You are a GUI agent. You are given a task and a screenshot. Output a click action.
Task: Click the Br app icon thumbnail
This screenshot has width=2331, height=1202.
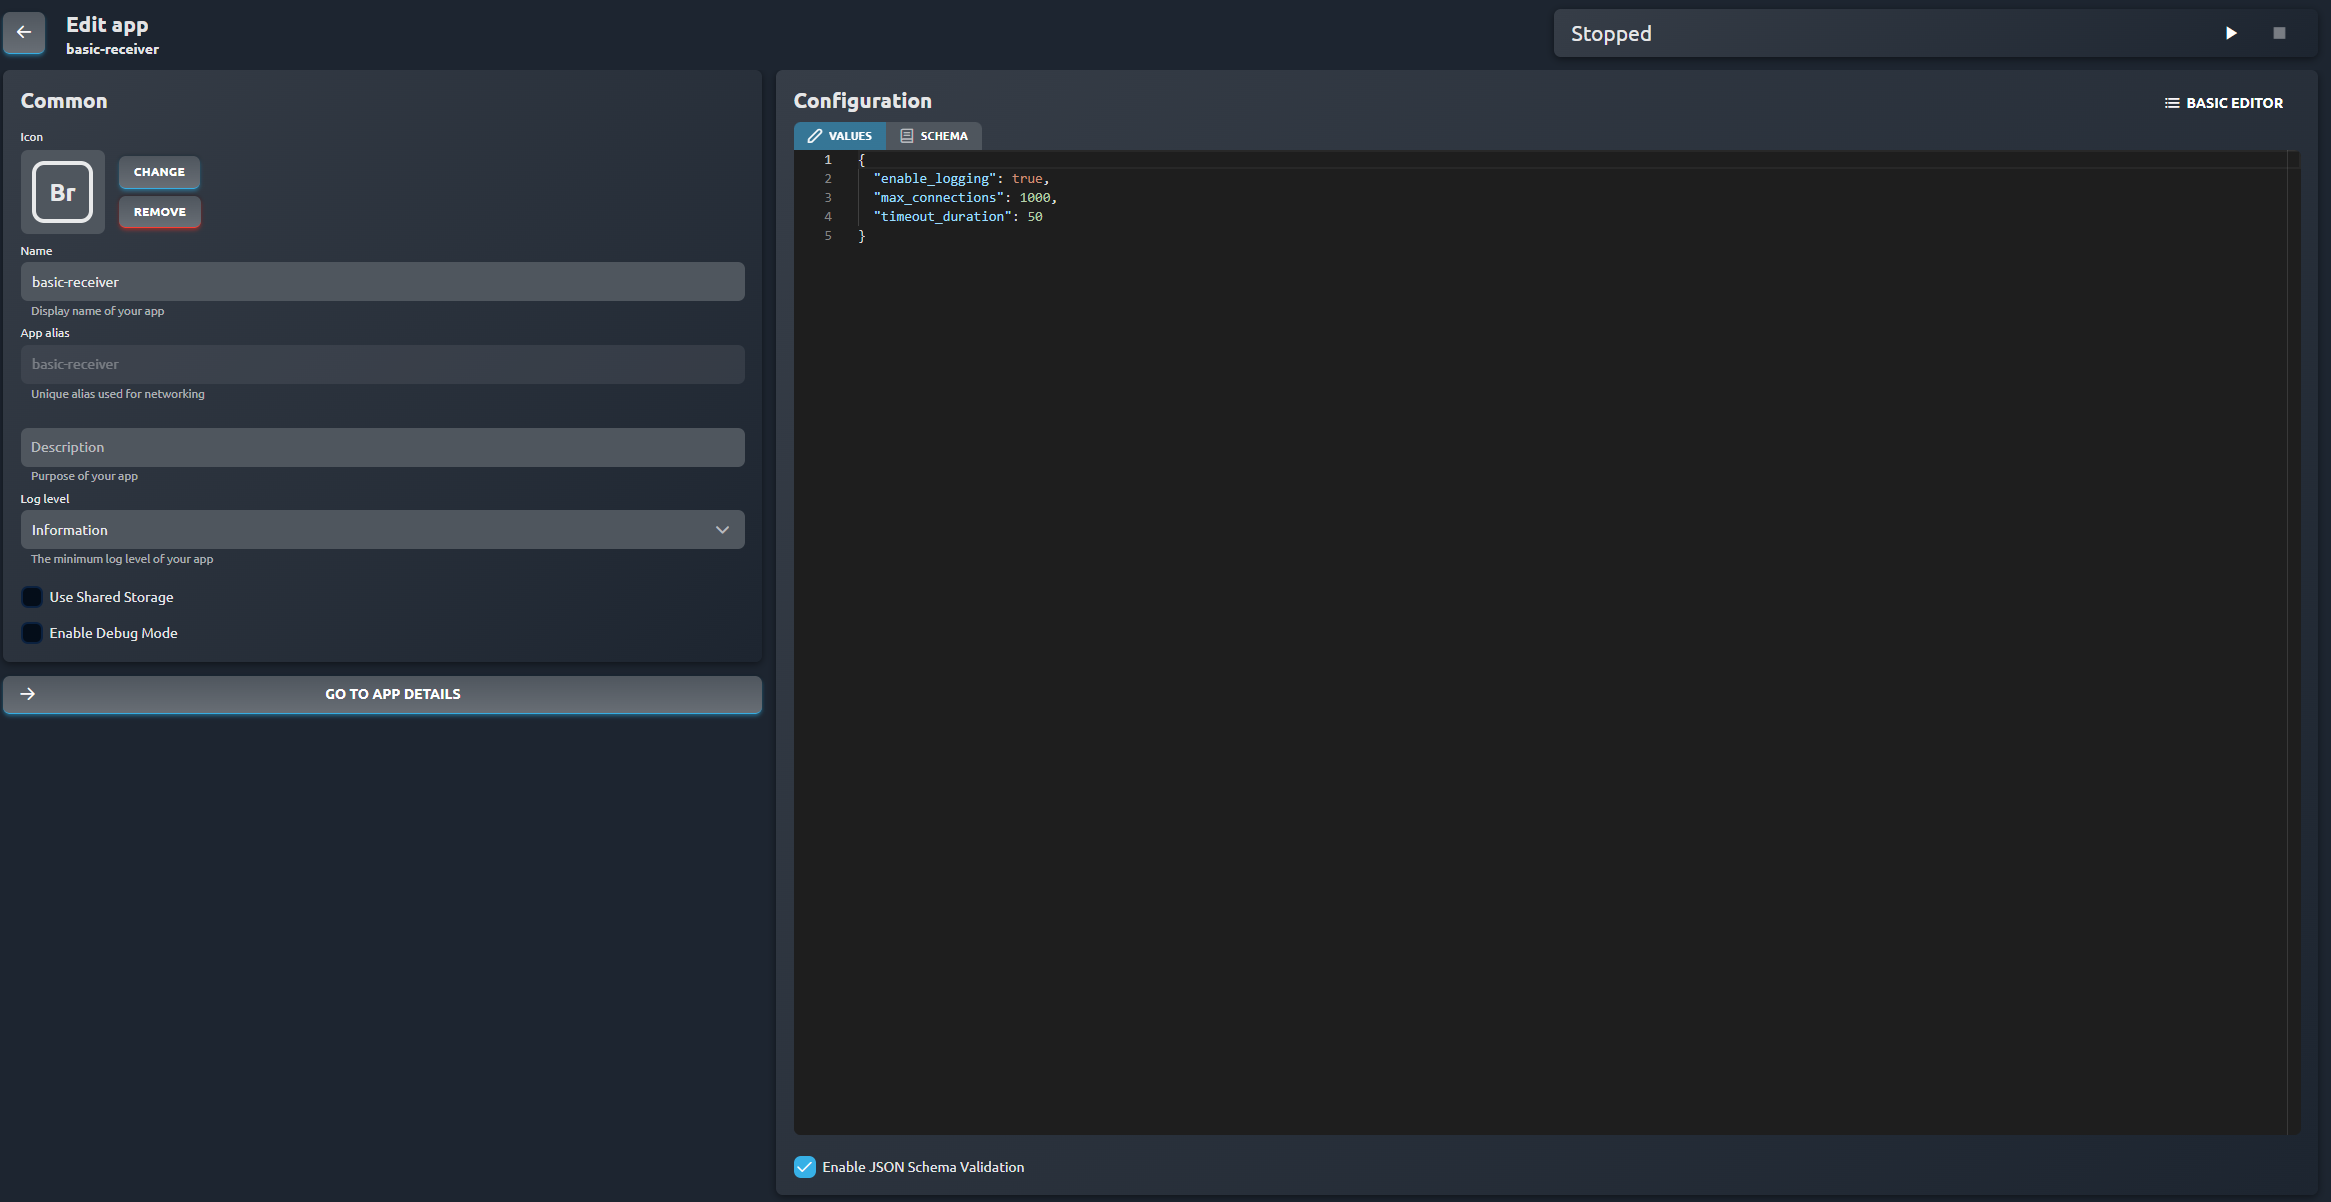63,192
